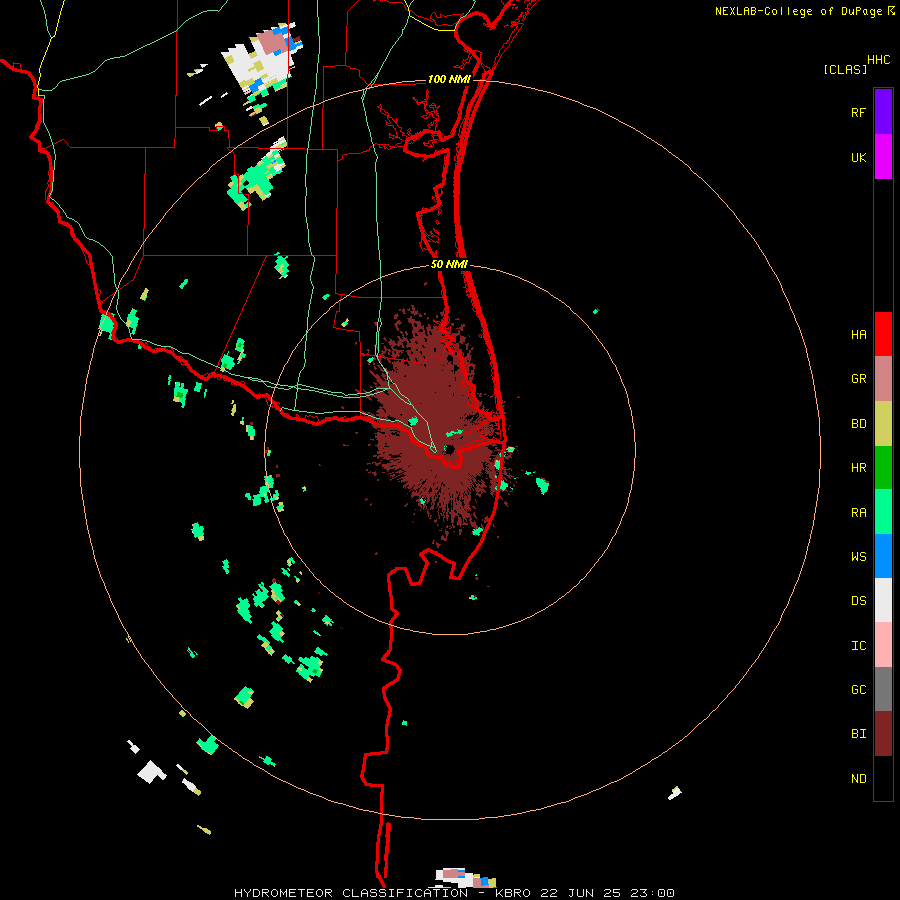Screen dimensions: 900x900
Task: Click the ND legend label
Action: 858,779
